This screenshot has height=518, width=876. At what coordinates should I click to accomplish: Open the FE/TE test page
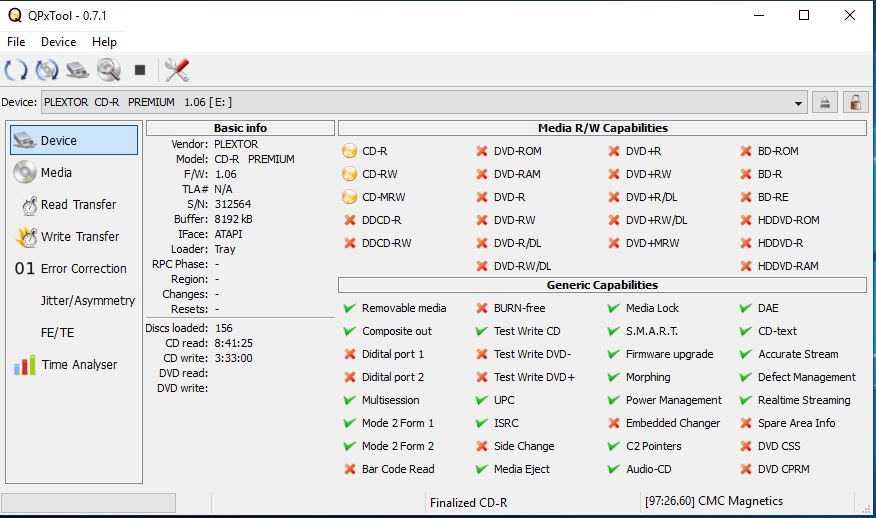pos(74,332)
